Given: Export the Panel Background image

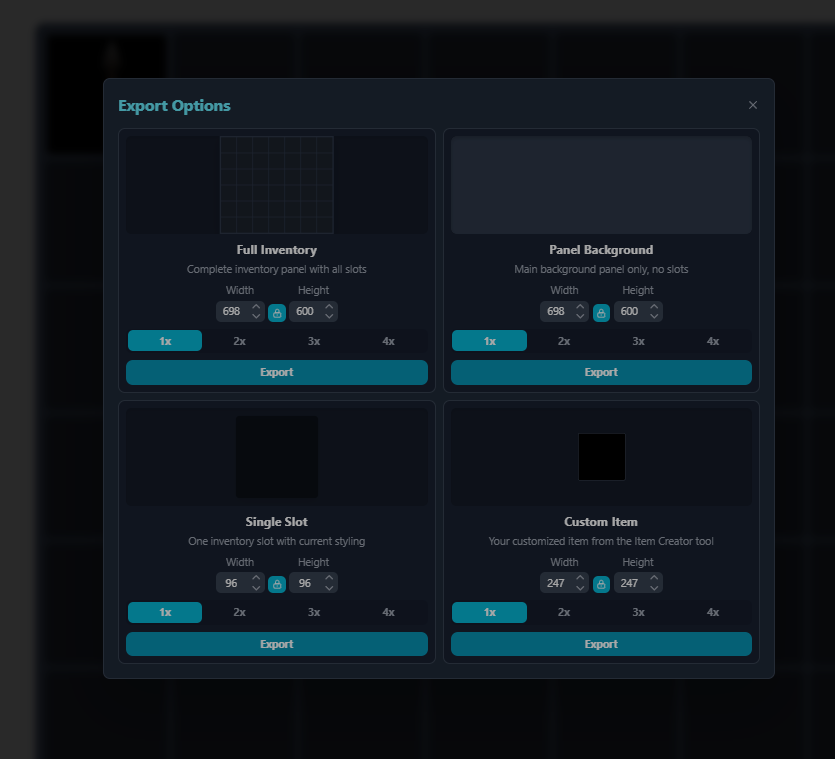Looking at the screenshot, I should pos(601,372).
